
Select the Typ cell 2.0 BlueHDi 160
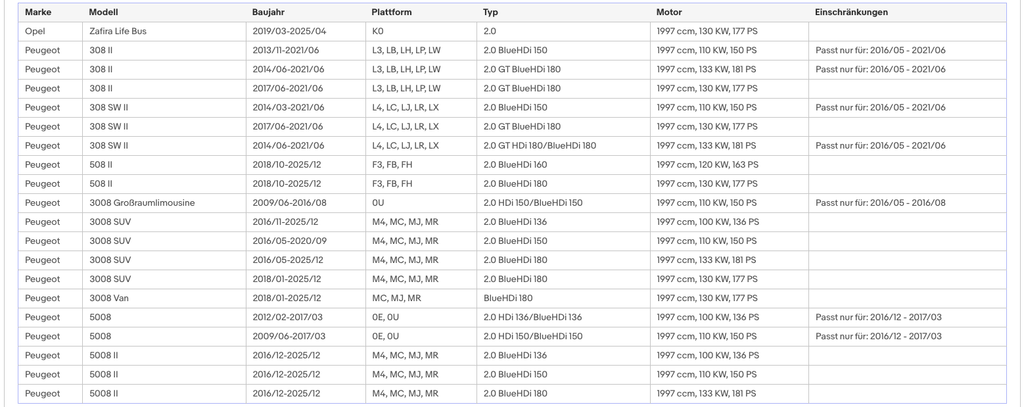tap(563, 165)
